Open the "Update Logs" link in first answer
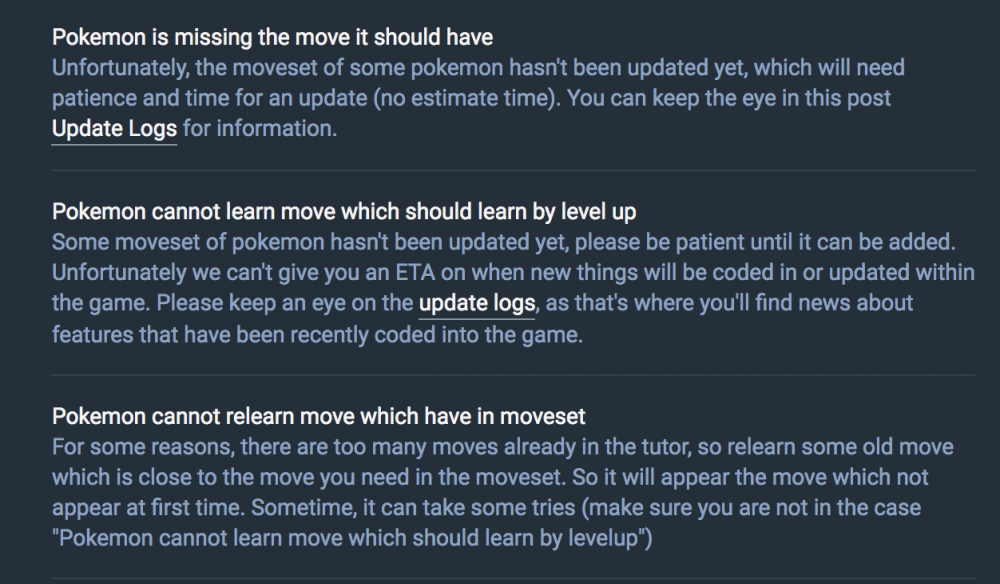The width and height of the screenshot is (1000, 584). click(x=114, y=129)
